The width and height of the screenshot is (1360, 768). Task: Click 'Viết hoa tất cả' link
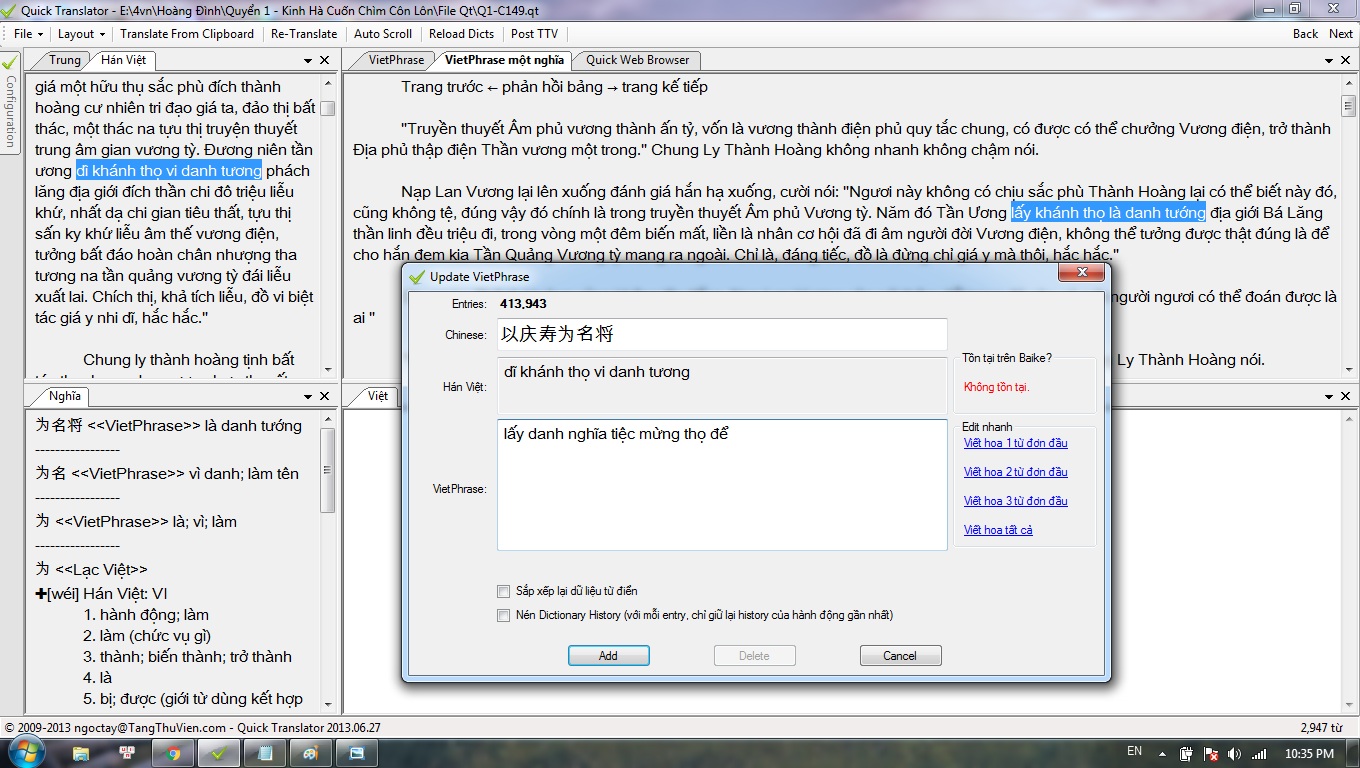coord(997,530)
